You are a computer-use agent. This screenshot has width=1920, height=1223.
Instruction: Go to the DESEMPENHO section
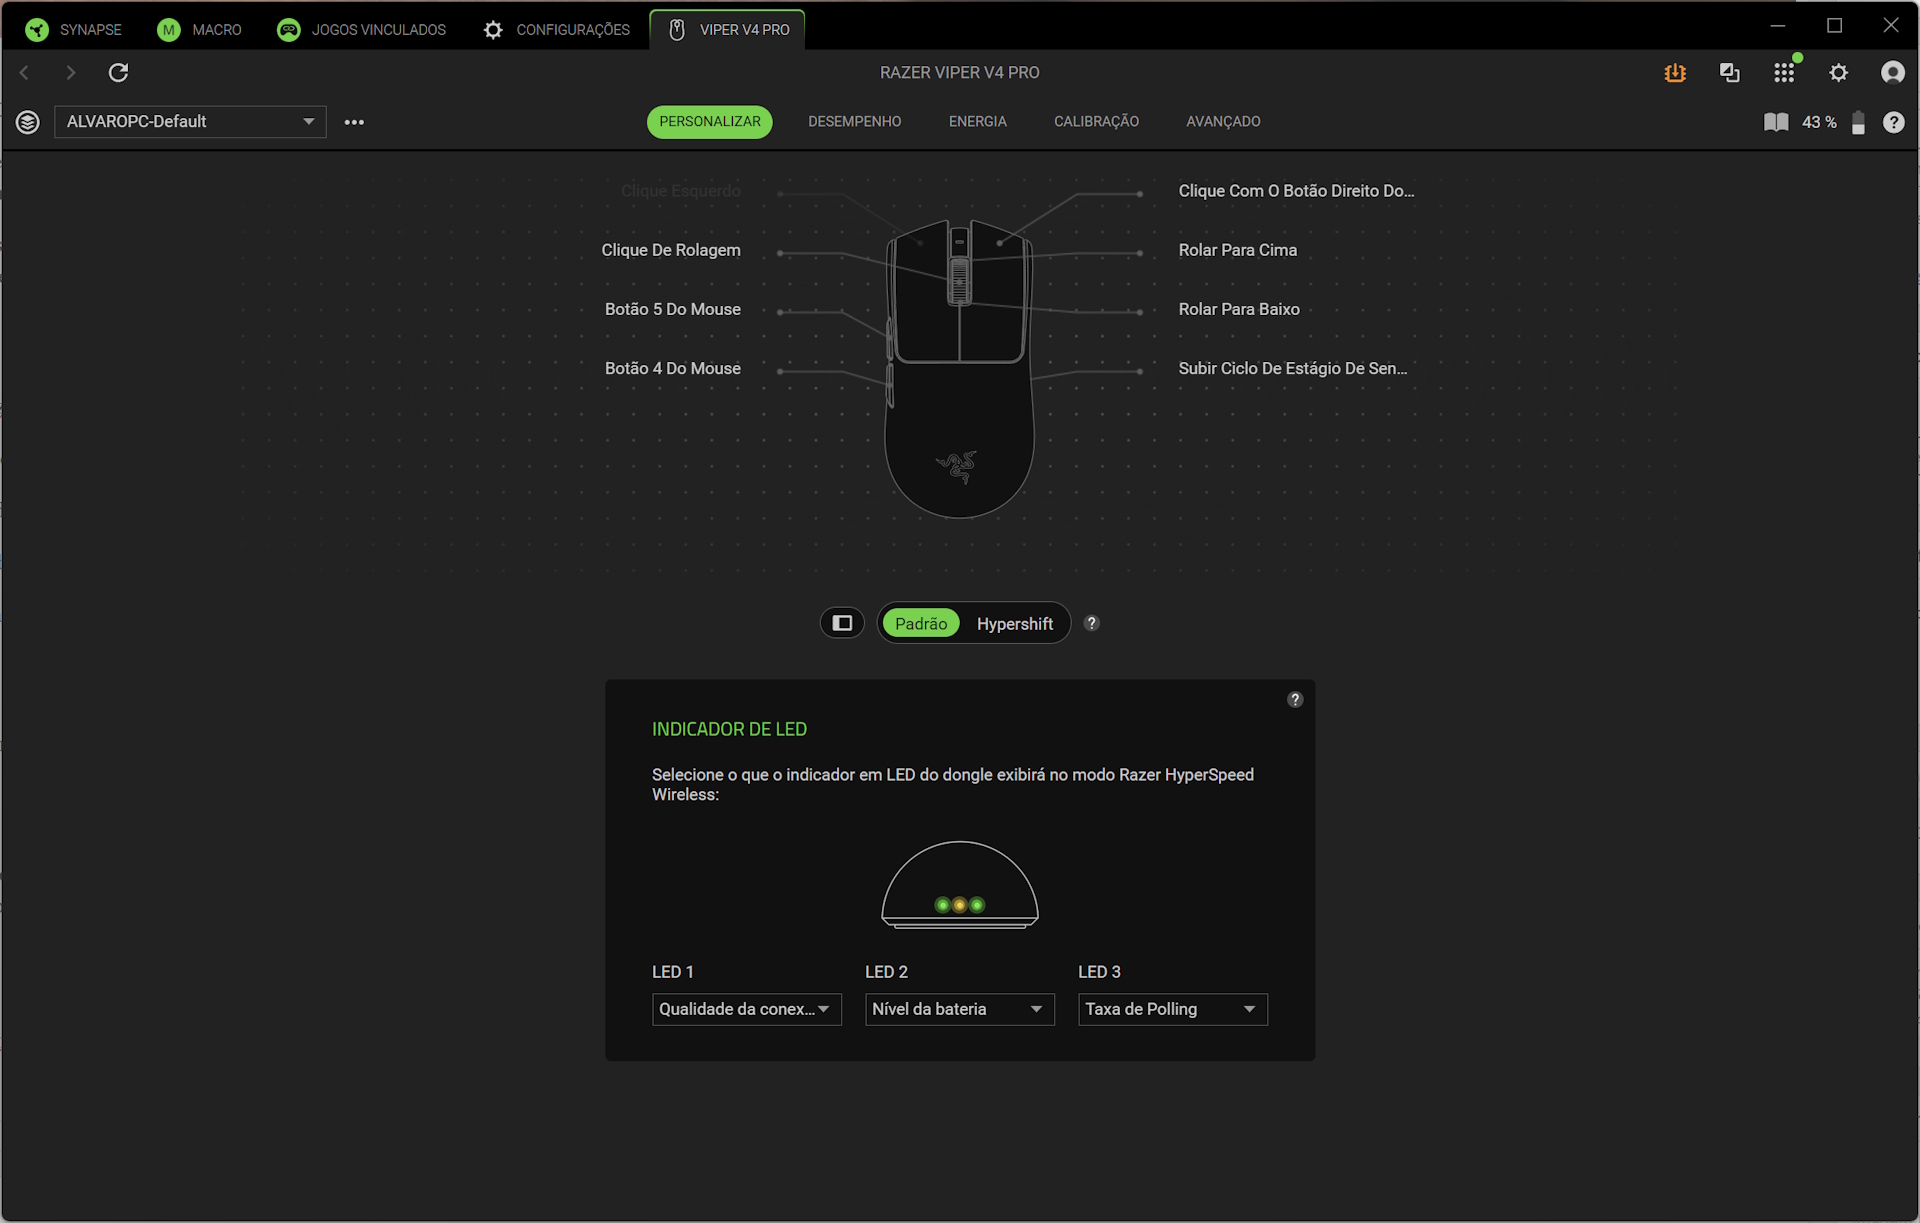pyautogui.click(x=854, y=121)
